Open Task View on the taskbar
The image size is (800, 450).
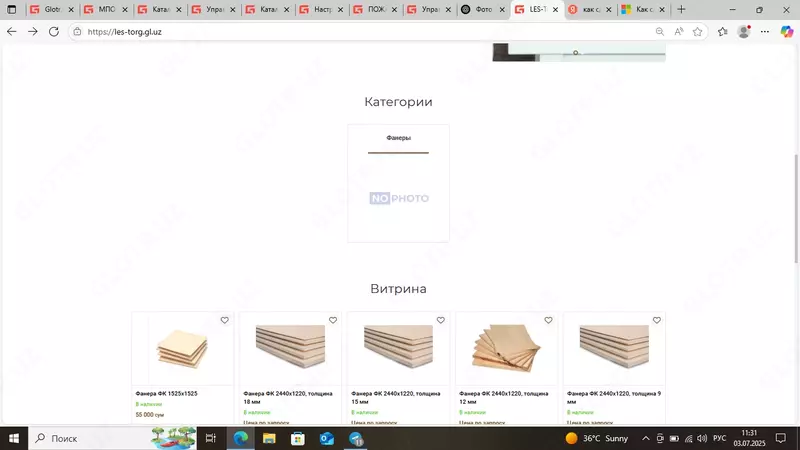[x=211, y=438]
